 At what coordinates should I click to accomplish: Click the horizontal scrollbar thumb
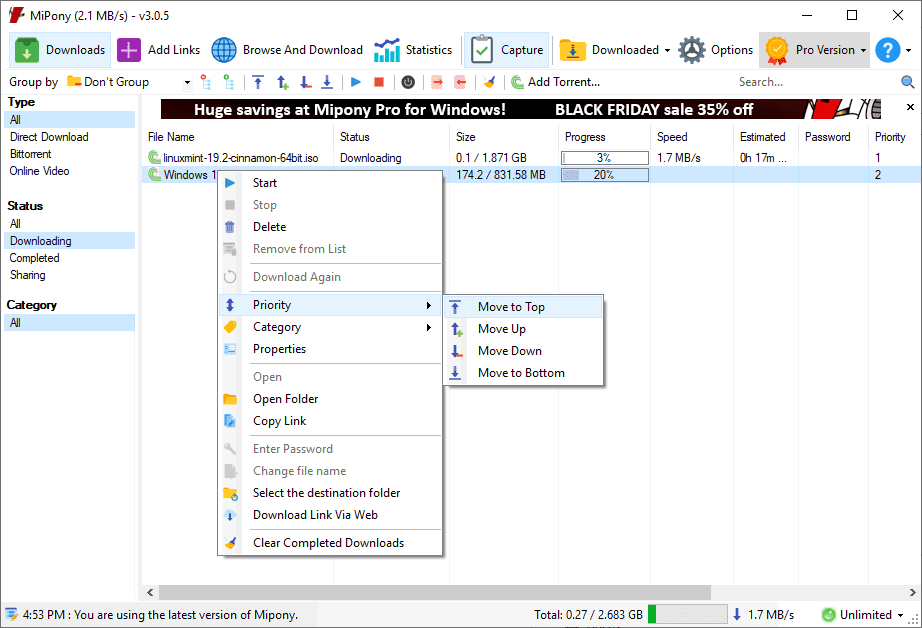point(435,592)
